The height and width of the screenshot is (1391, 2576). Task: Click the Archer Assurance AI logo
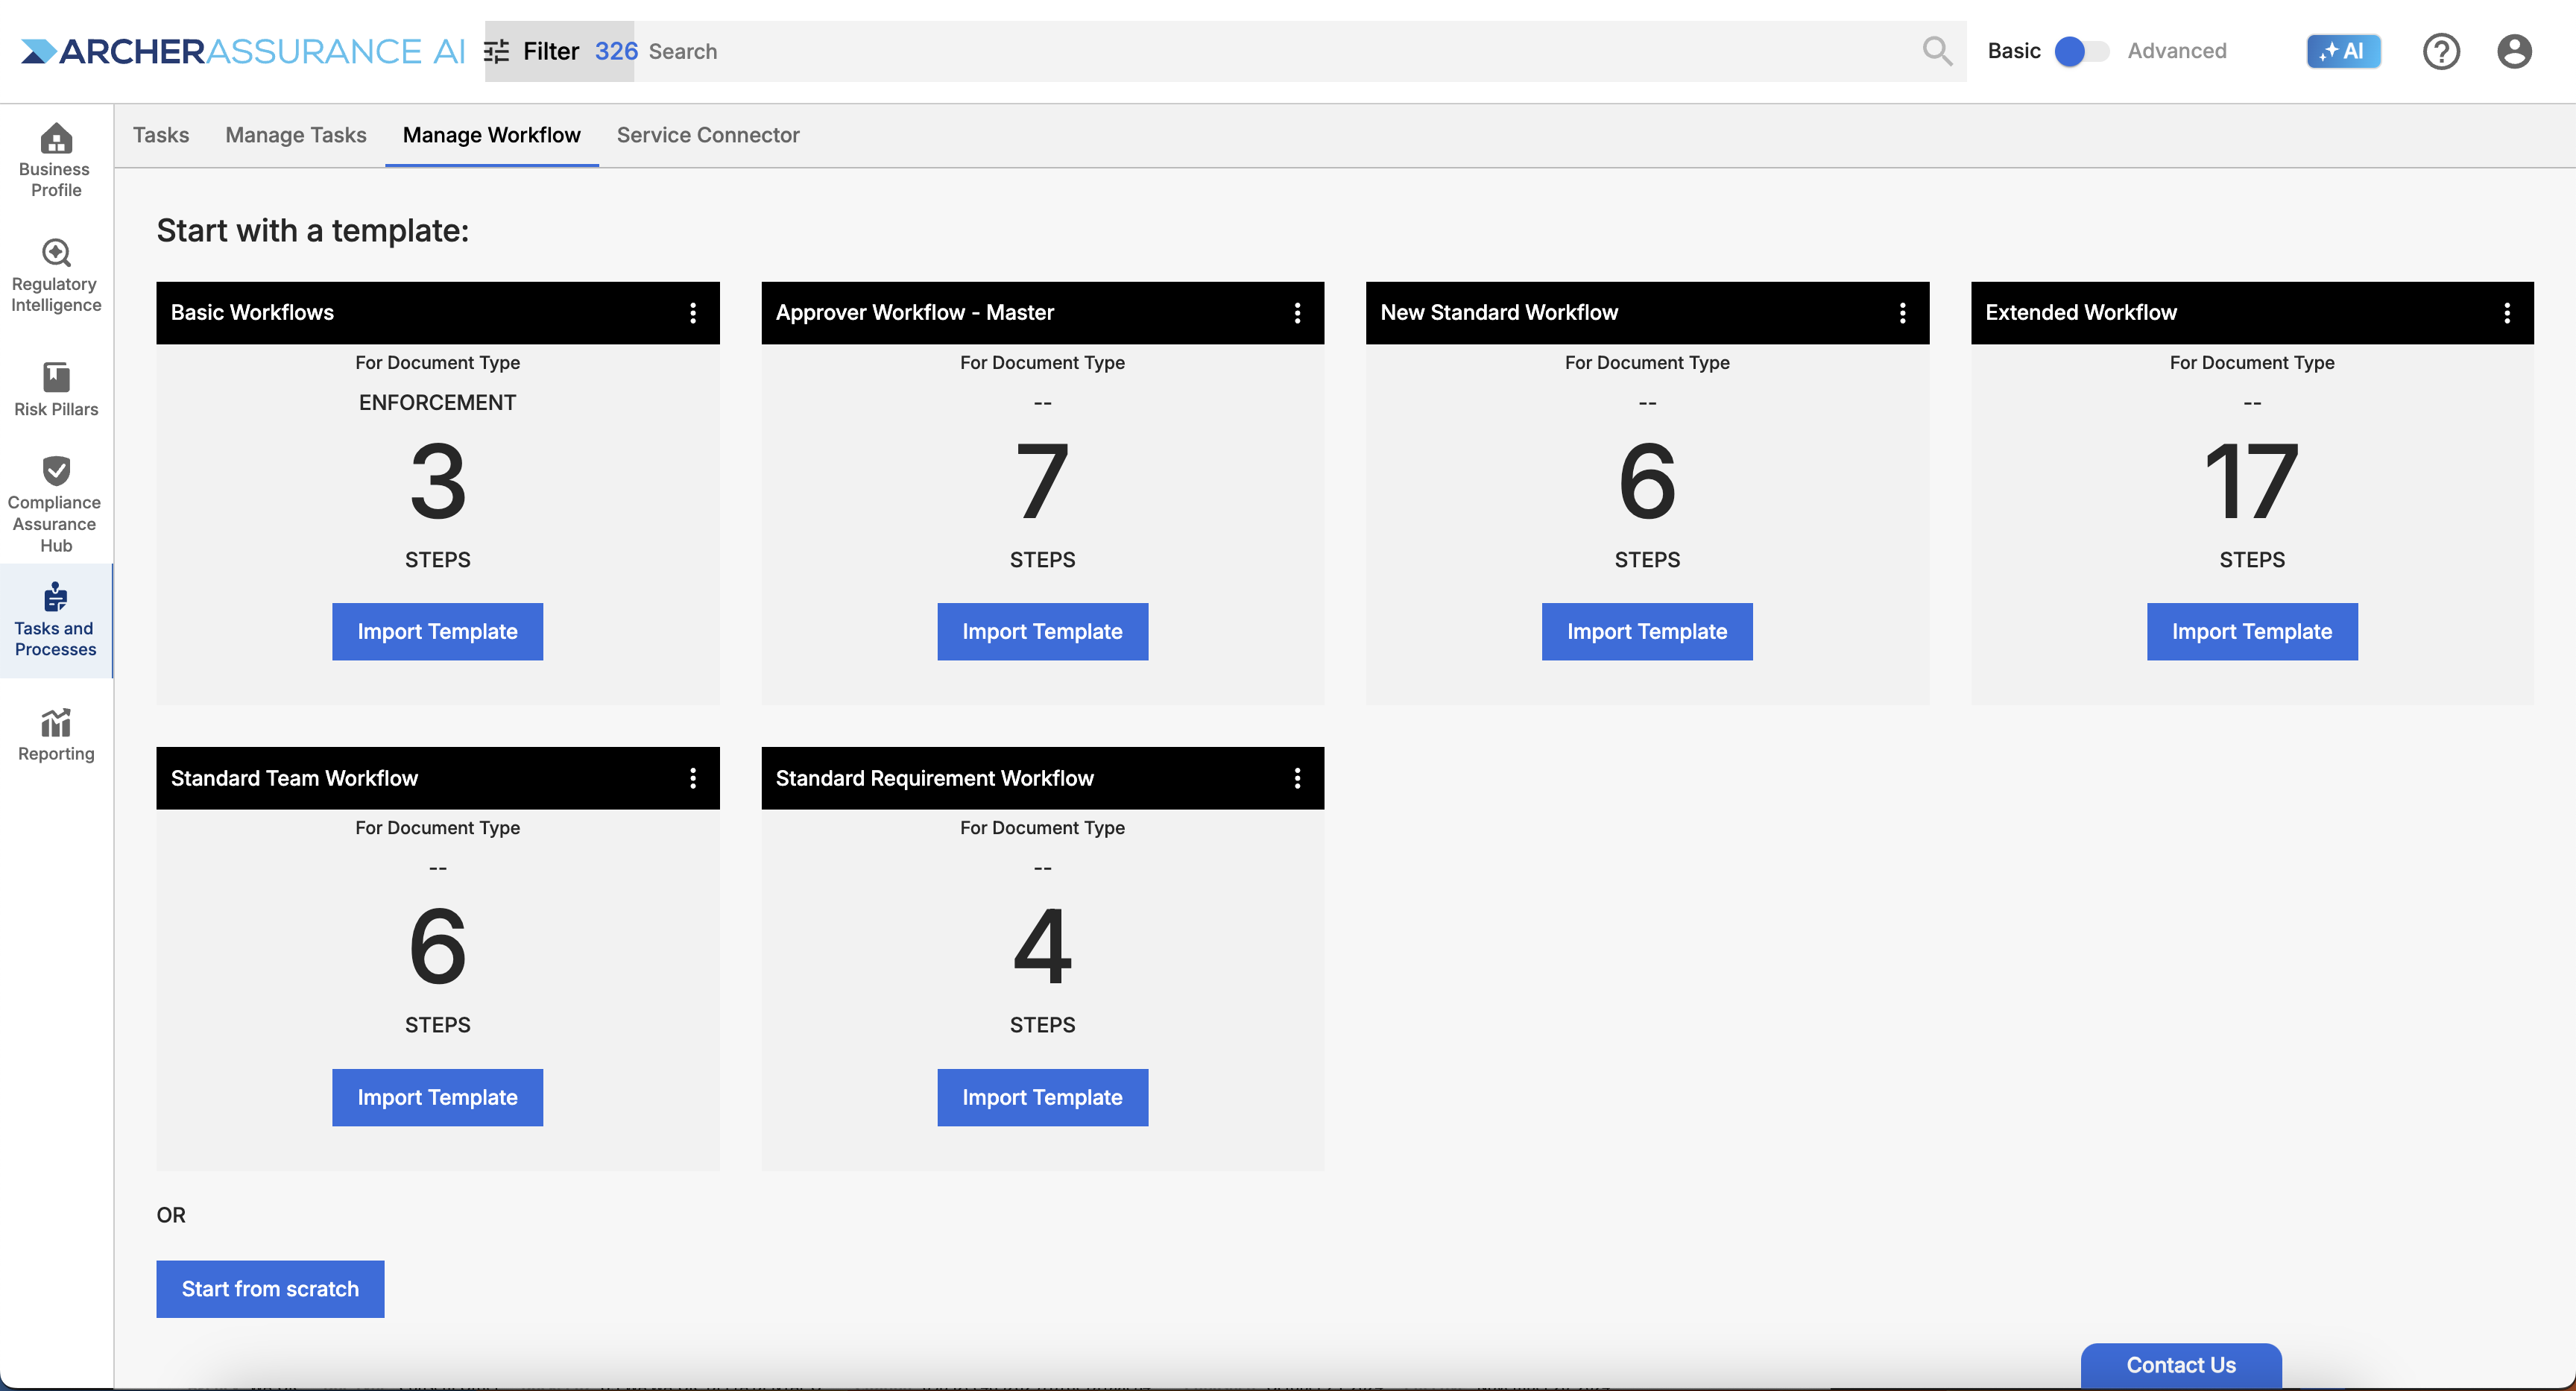[243, 51]
